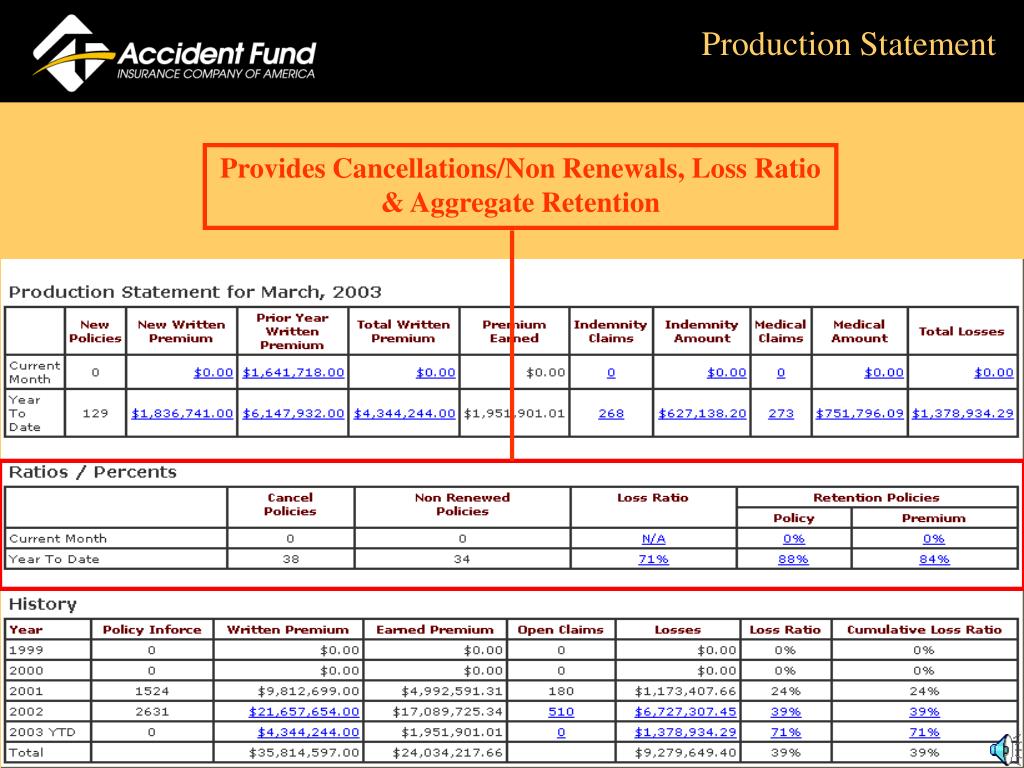
Task: Click the Current Month Loss Ratio N/A link
Action: point(653,539)
